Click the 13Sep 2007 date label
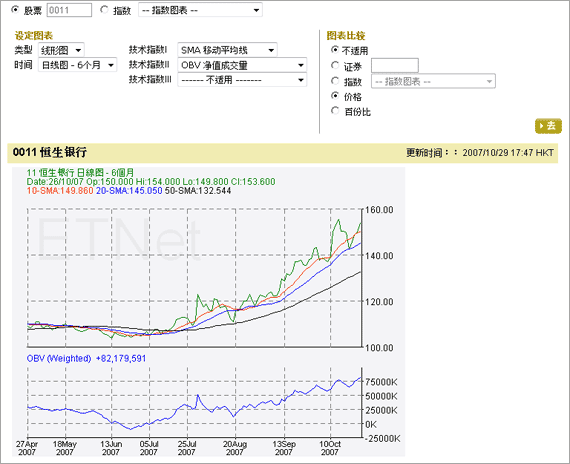The width and height of the screenshot is (570, 464). [x=284, y=448]
